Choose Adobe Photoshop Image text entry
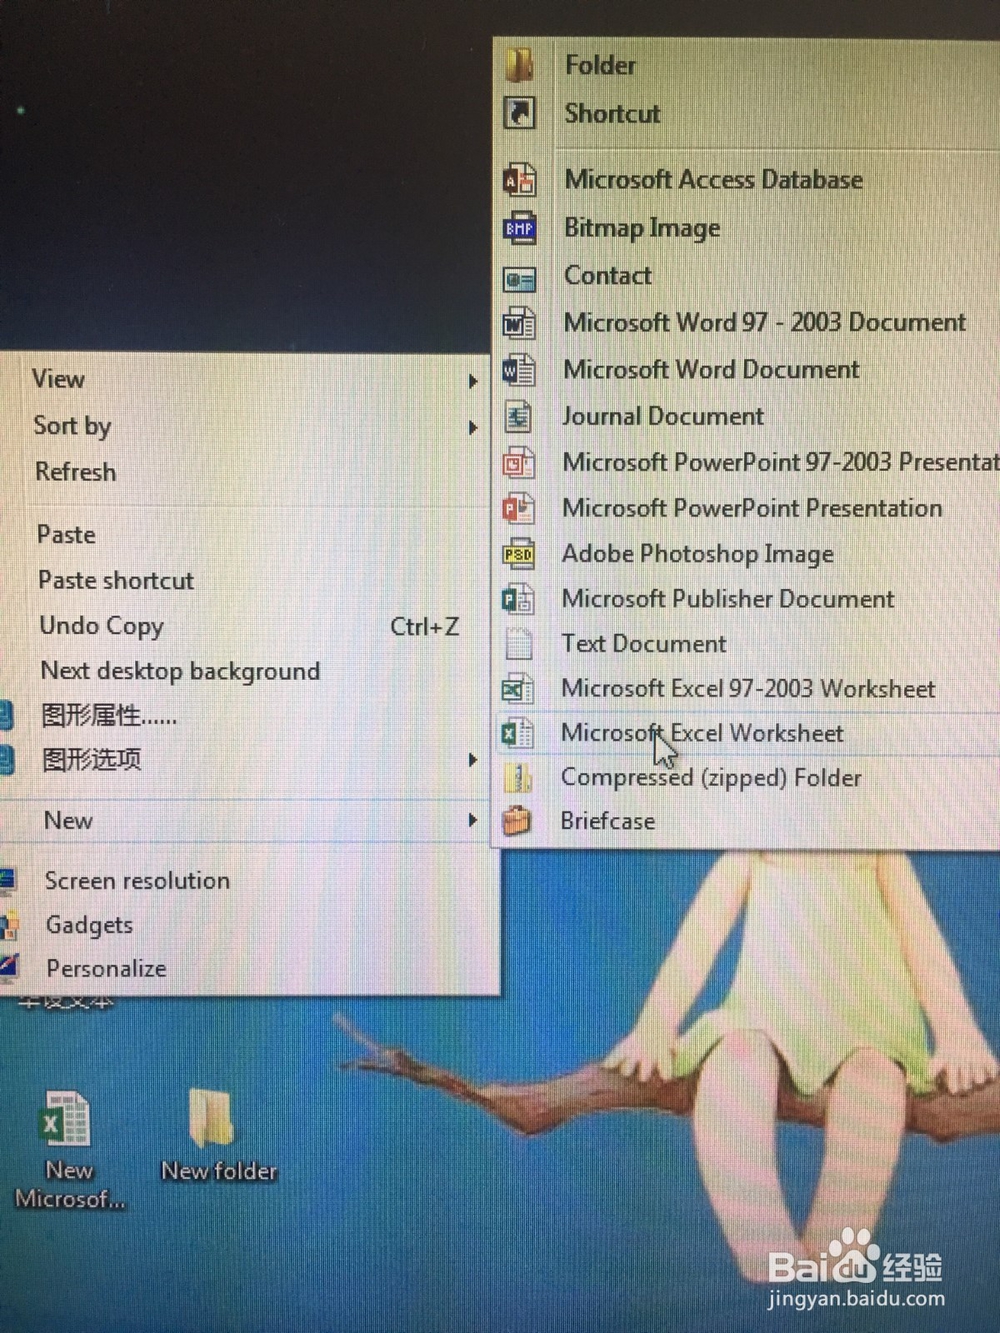The height and width of the screenshot is (1333, 1000). click(698, 553)
